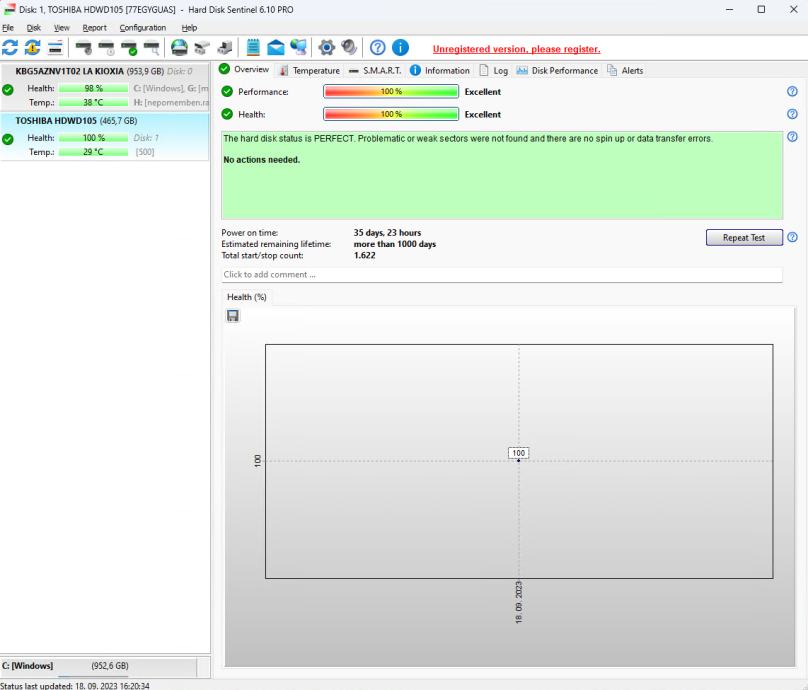The height and width of the screenshot is (690, 808).
Task: Click the 100 data point label in graph
Action: (x=518, y=453)
